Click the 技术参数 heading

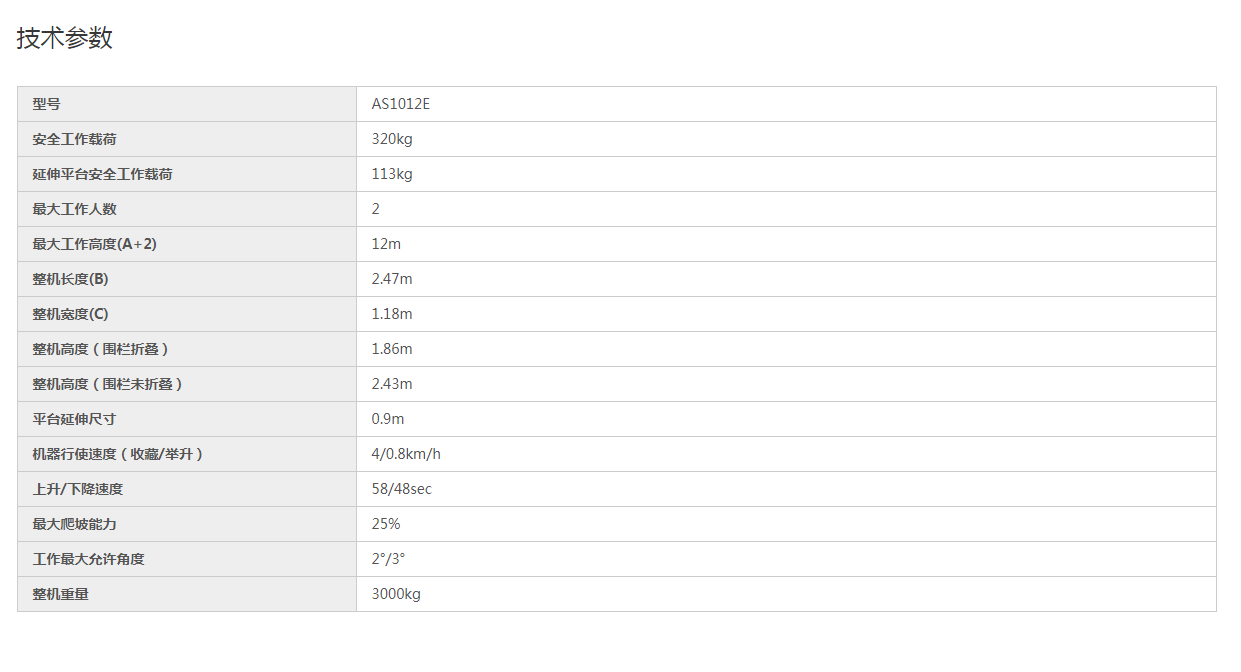[65, 38]
